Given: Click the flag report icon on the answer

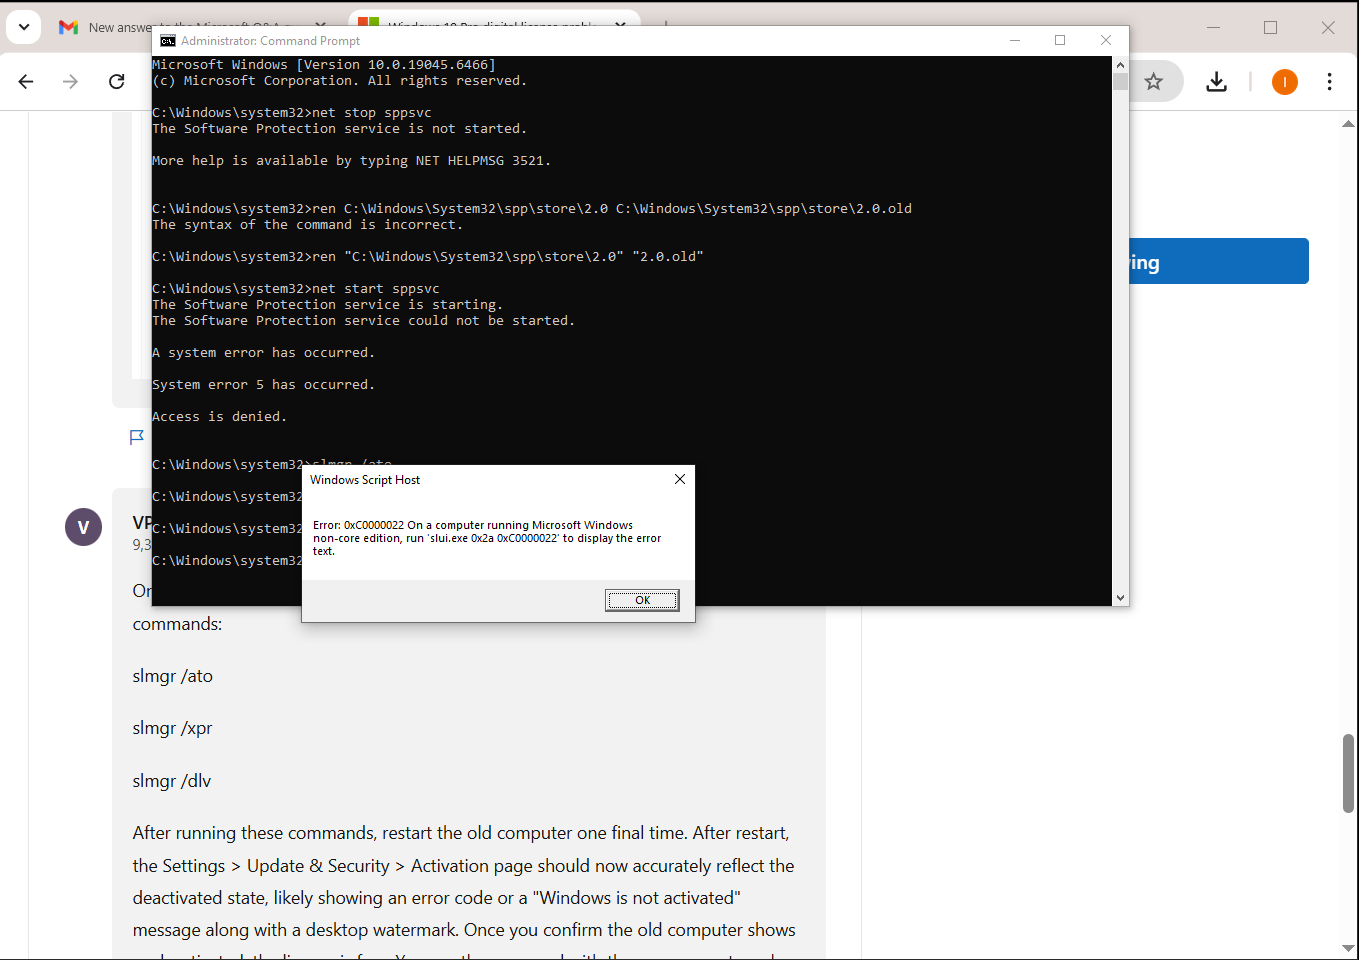Looking at the screenshot, I should [137, 436].
